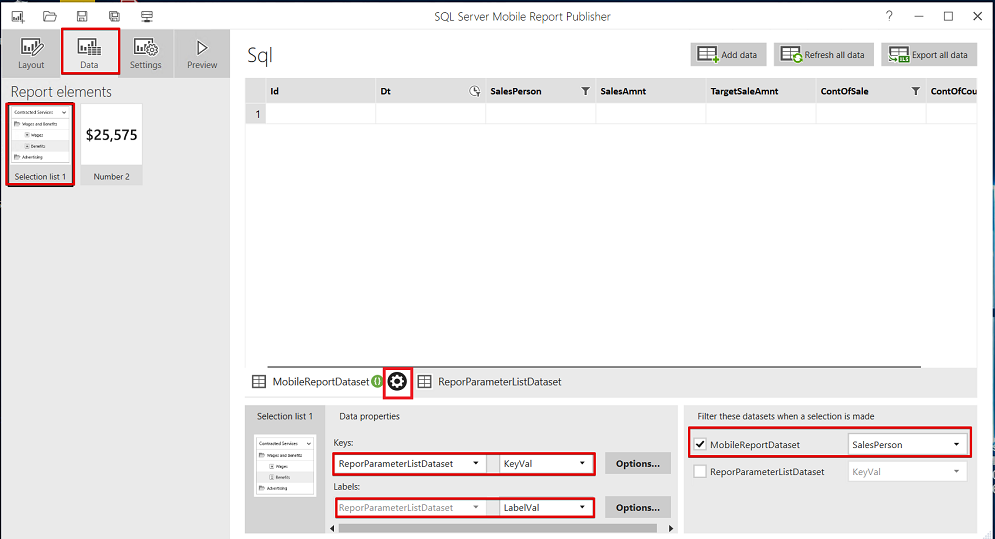Image resolution: width=995 pixels, height=539 pixels.
Task: Select the ReporParameterListDataset tab
Action: coord(489,382)
